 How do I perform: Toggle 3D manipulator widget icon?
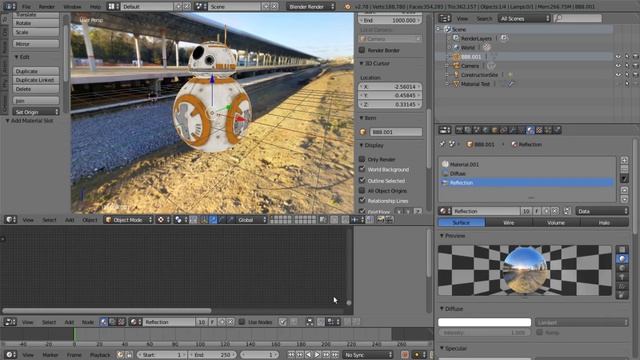coord(203,220)
